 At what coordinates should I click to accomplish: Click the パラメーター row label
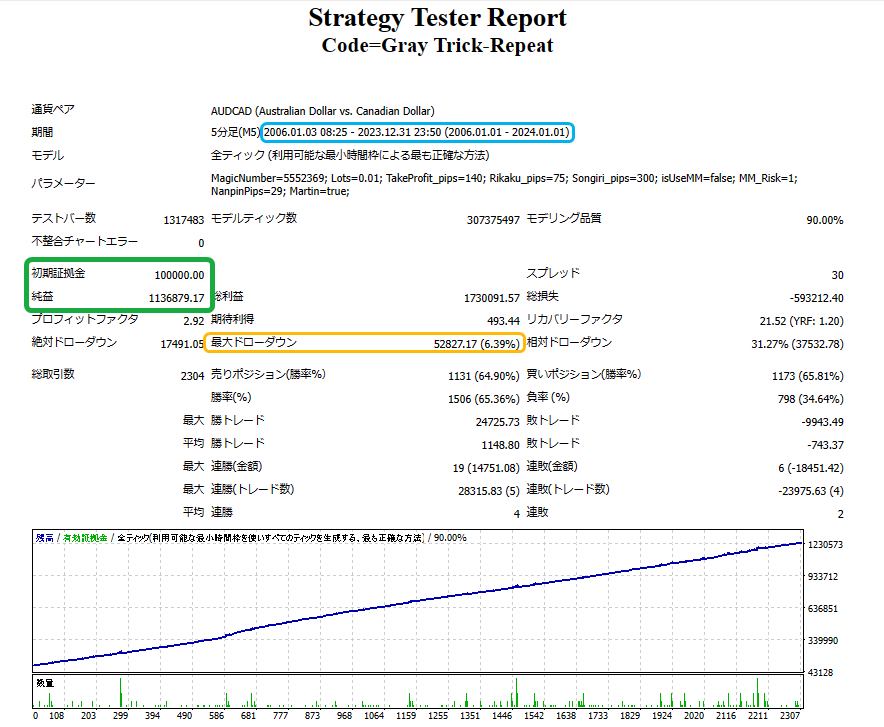point(63,183)
